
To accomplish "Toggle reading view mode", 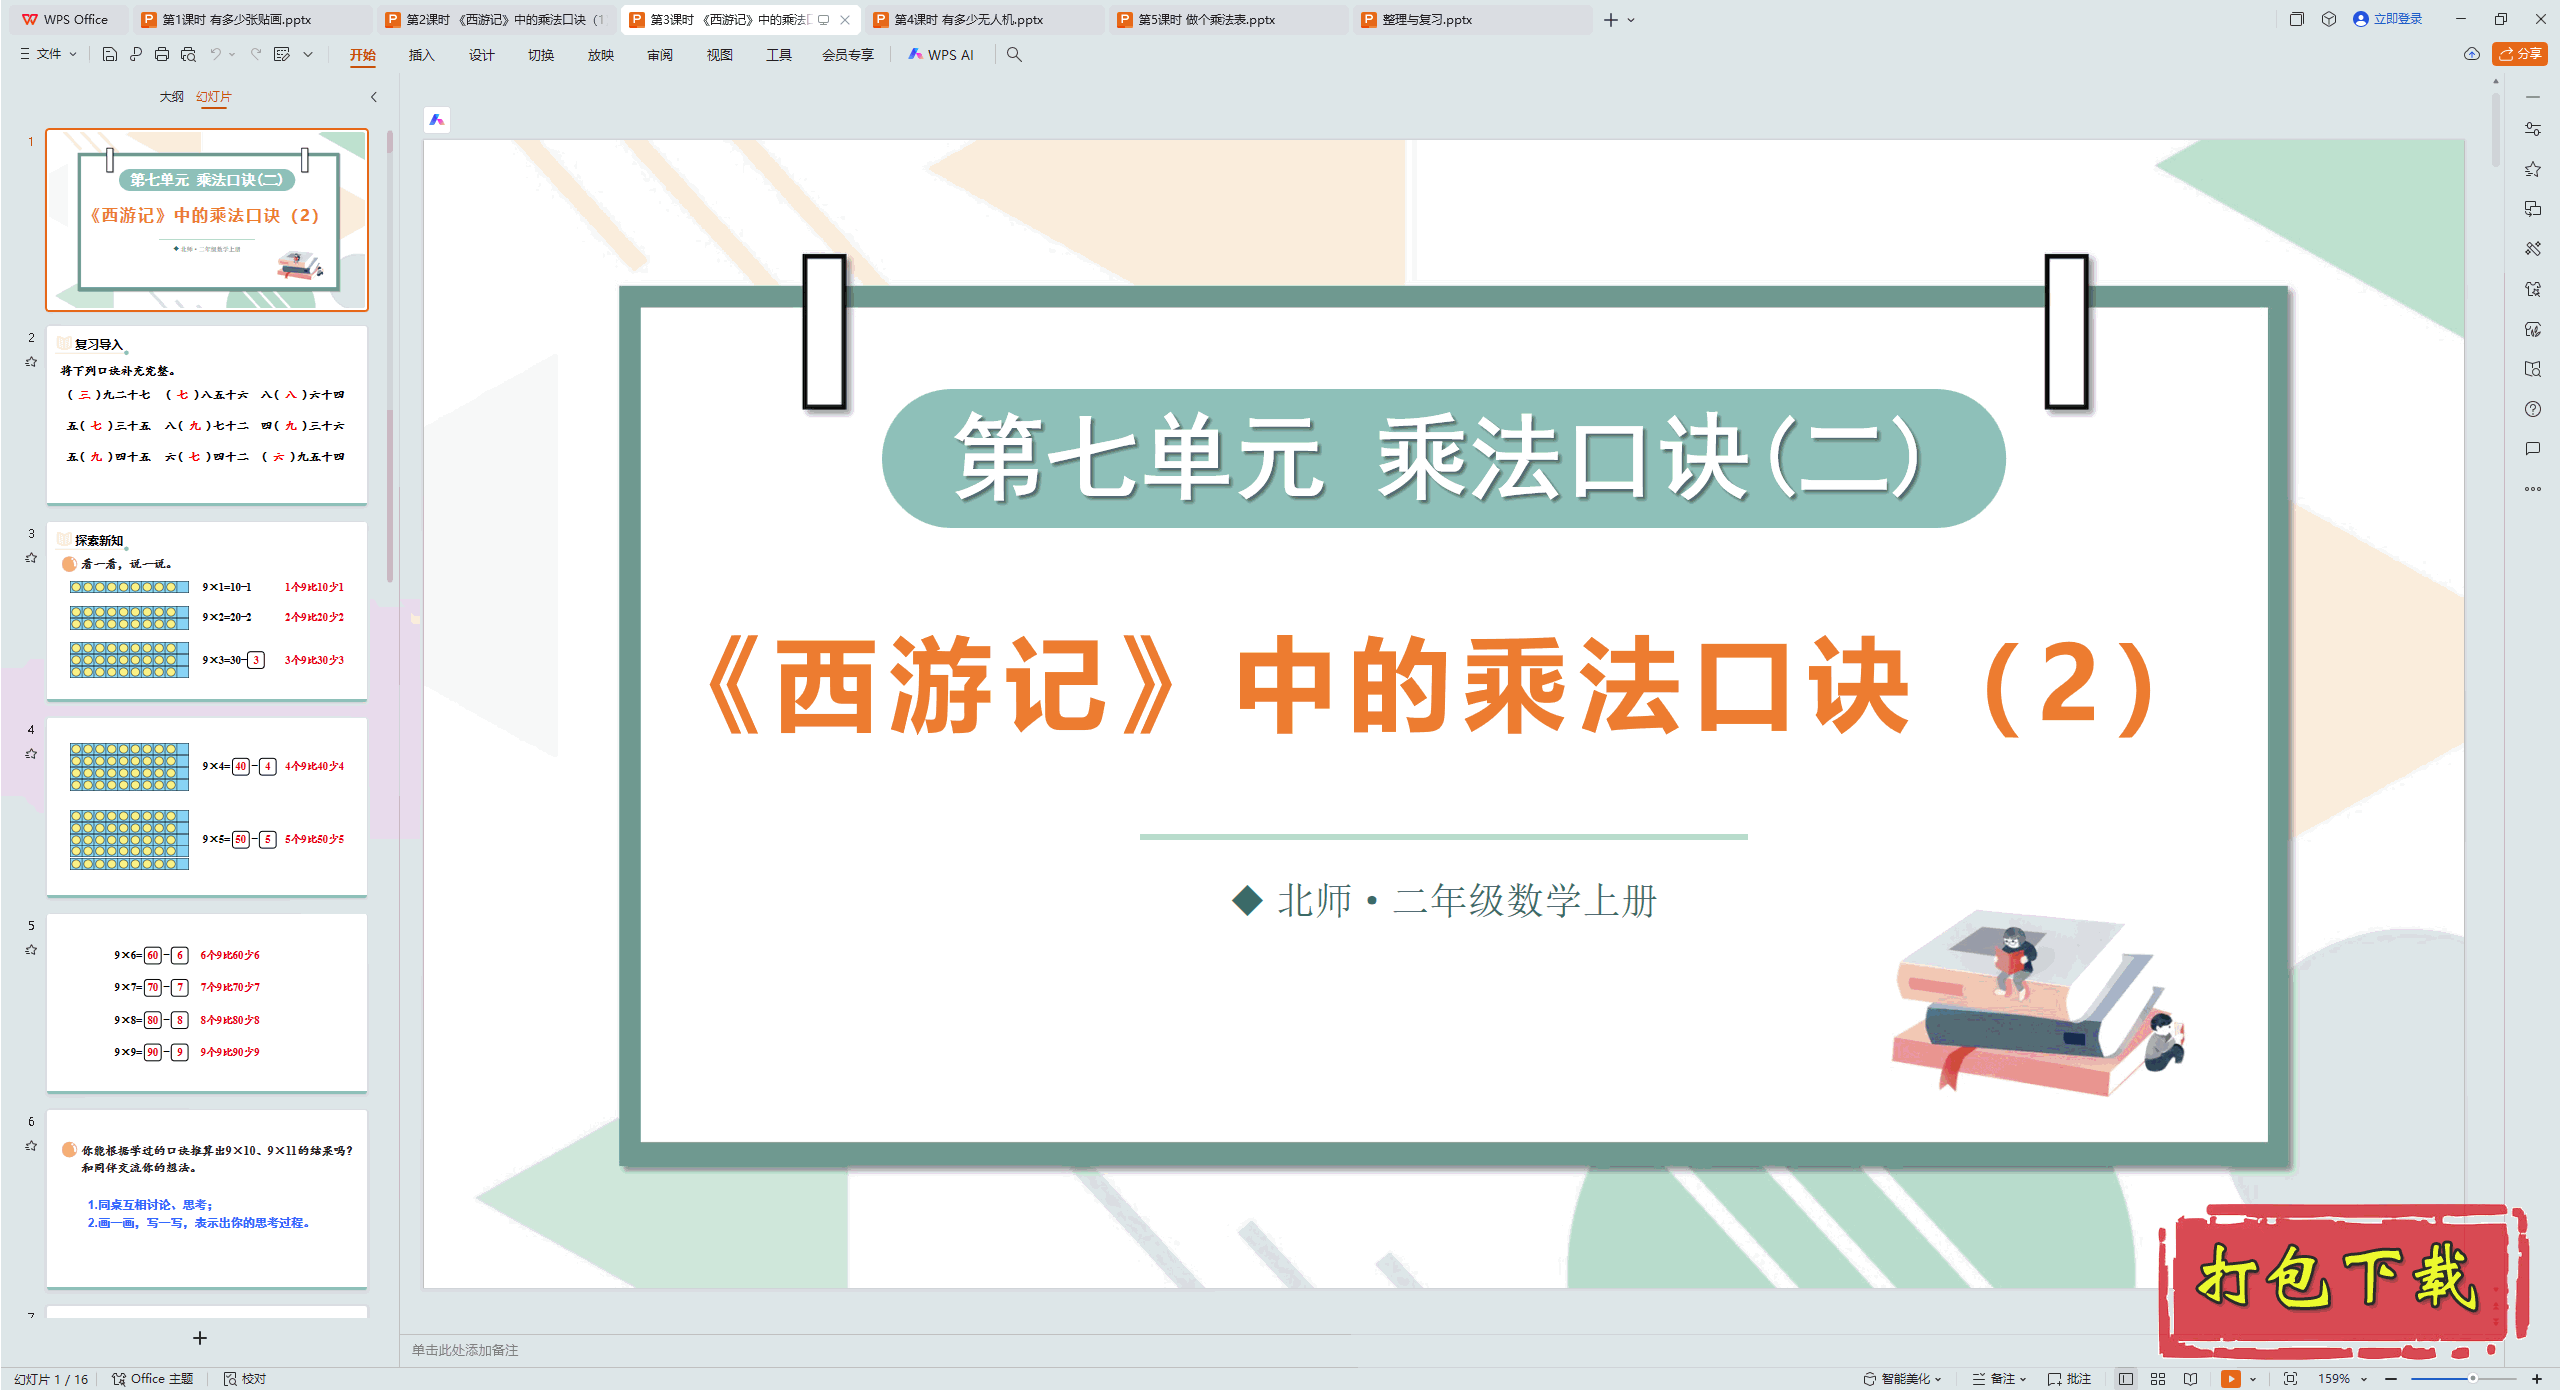I will pos(2190,1378).
